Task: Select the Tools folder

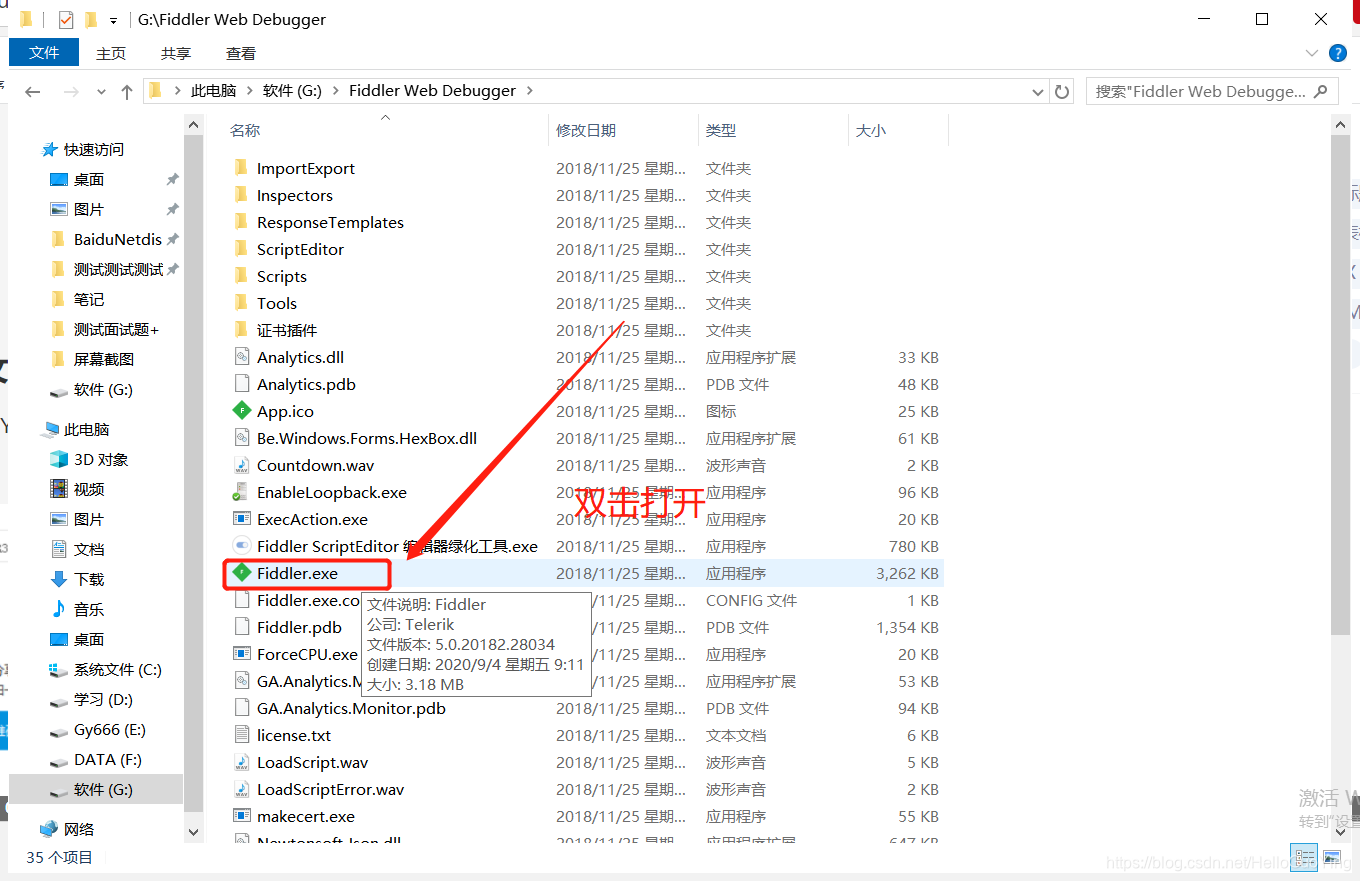Action: tap(276, 303)
